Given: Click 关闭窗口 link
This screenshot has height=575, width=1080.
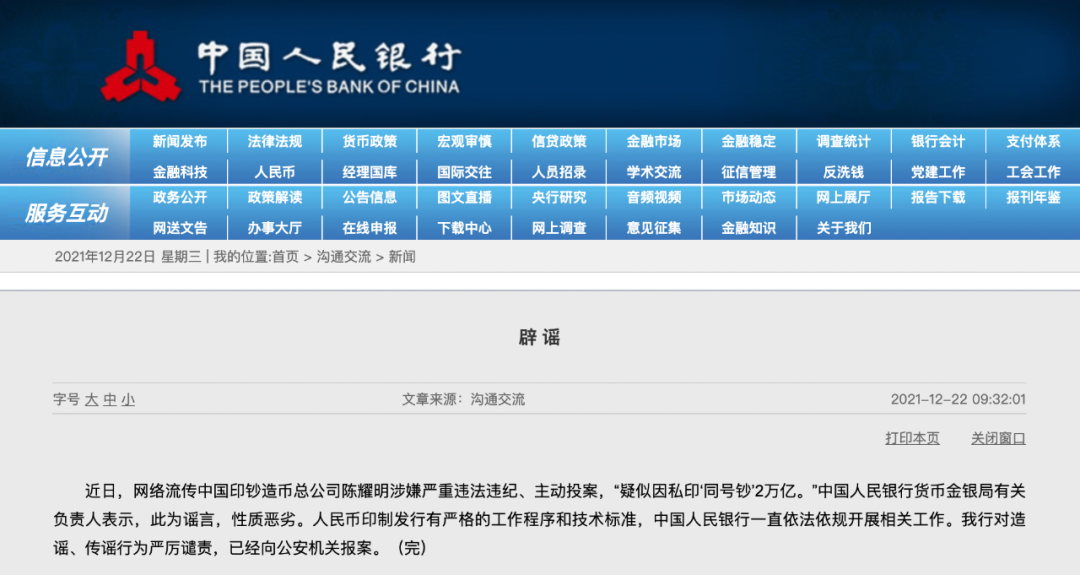Looking at the screenshot, I should 998,439.
